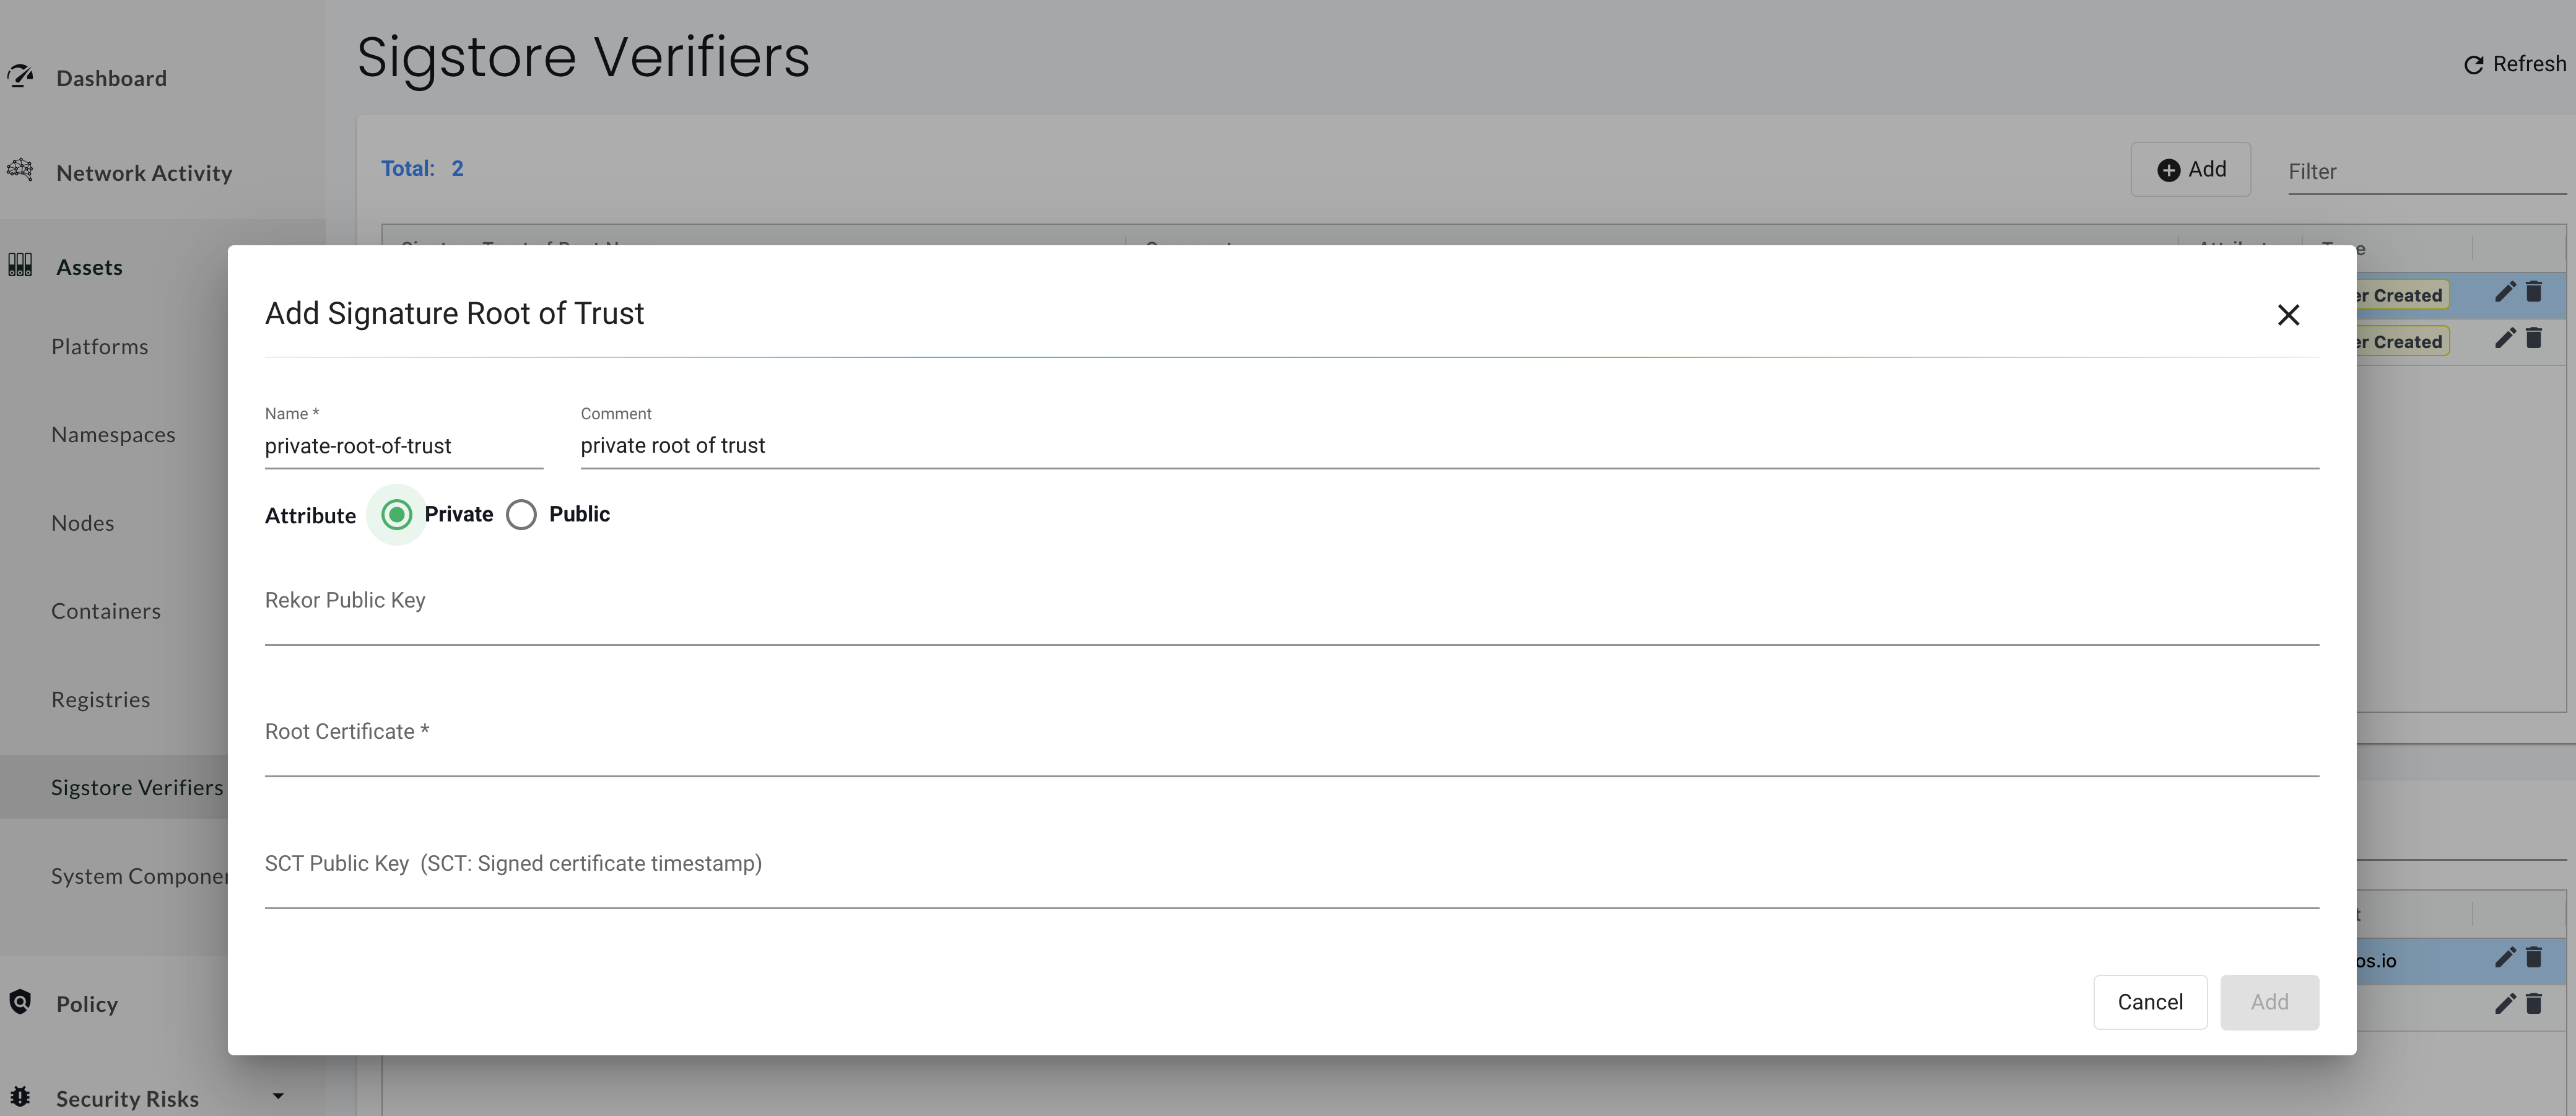Viewport: 2576px width, 1116px height.
Task: Click the Network Activity icon
Action: click(20, 170)
